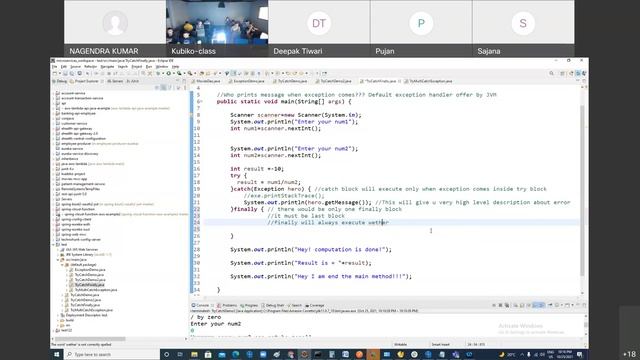Click the Save All toolbar icon
Screen dimensions: 640x360
point(72,73)
